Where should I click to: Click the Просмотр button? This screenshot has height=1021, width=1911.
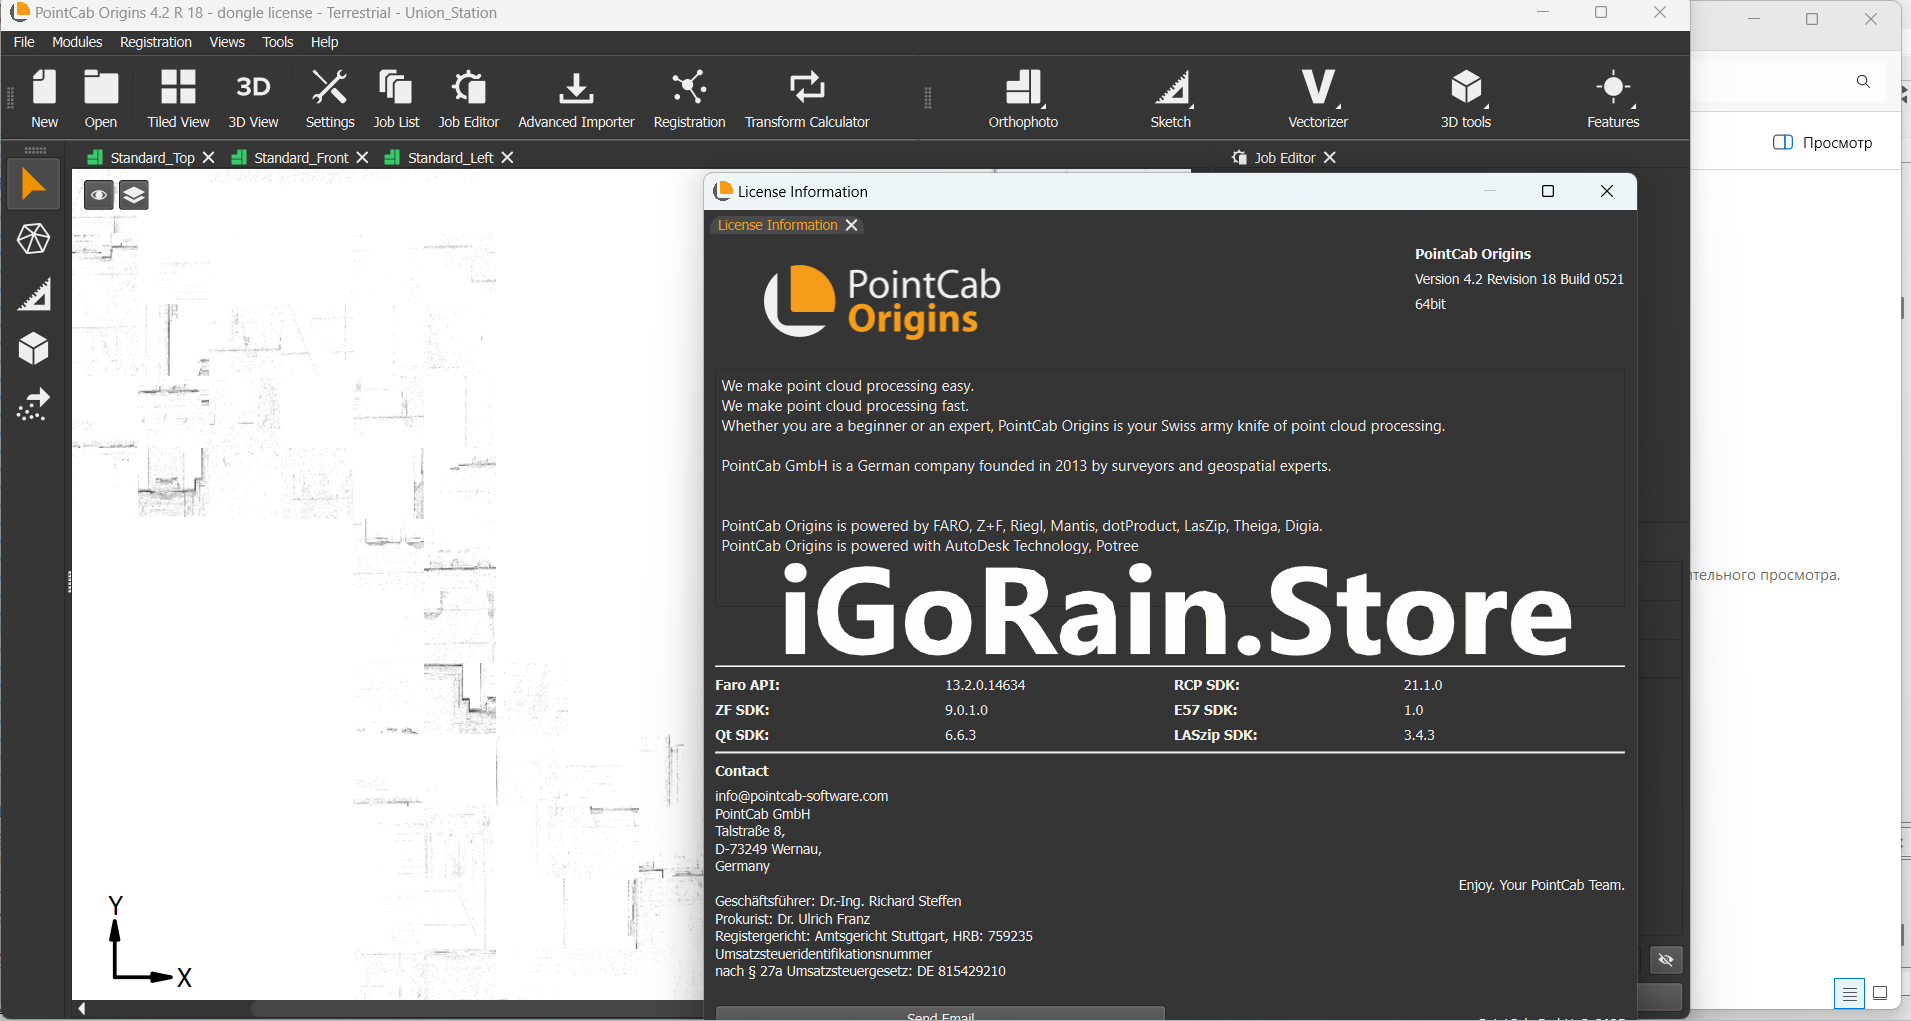coord(1823,143)
